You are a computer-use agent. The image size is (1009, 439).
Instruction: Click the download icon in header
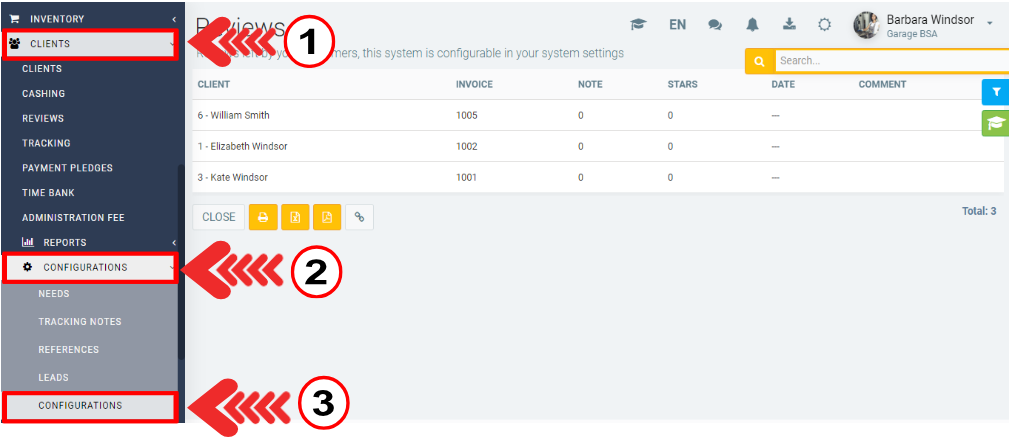788,24
